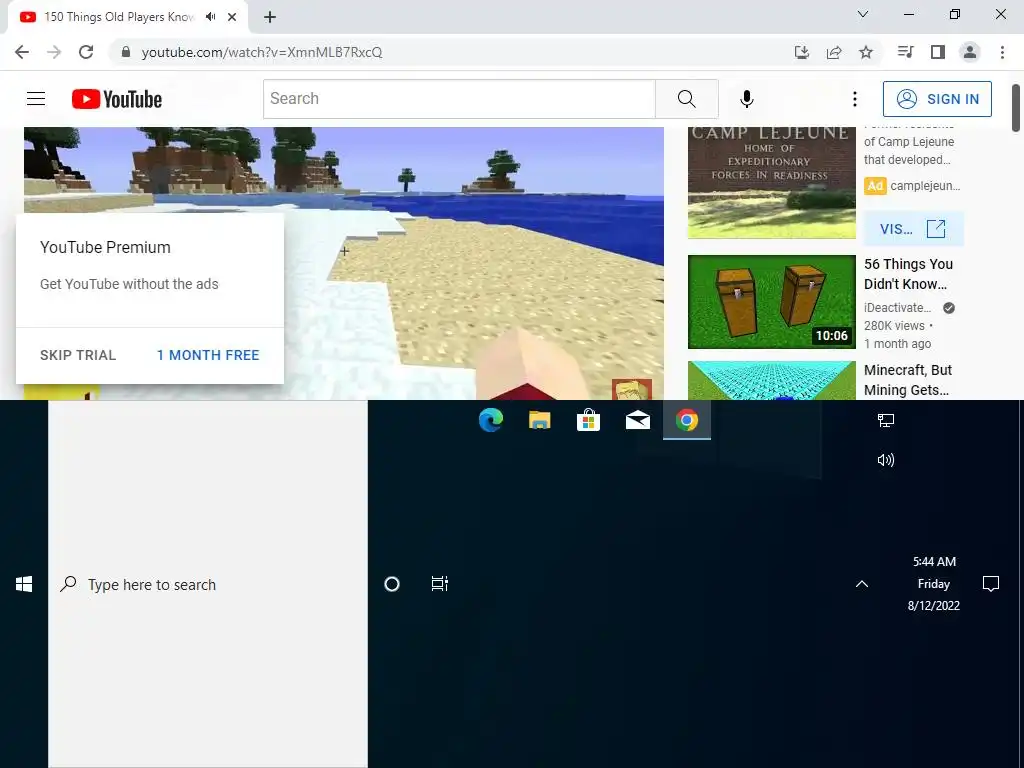Open the iDeactivate channel name

(x=897, y=308)
